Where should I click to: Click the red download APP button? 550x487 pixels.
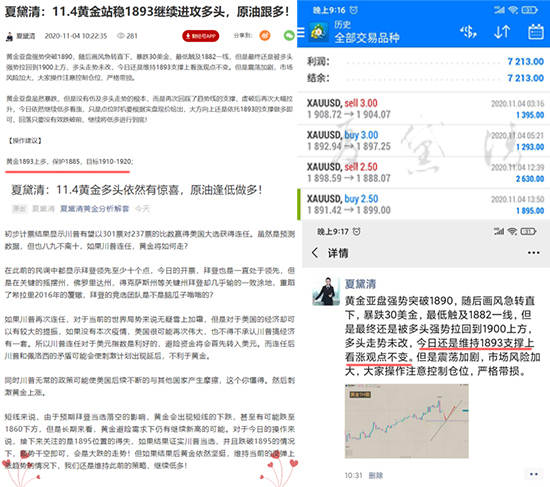[x=201, y=36]
